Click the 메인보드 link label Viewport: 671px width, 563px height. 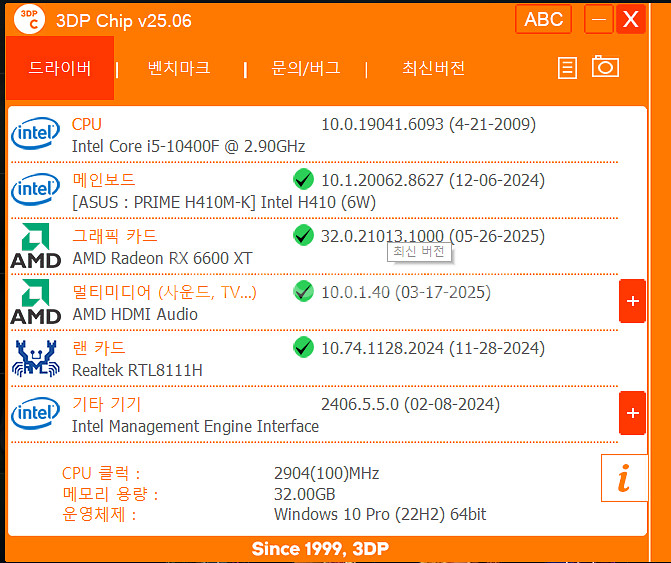point(104,180)
